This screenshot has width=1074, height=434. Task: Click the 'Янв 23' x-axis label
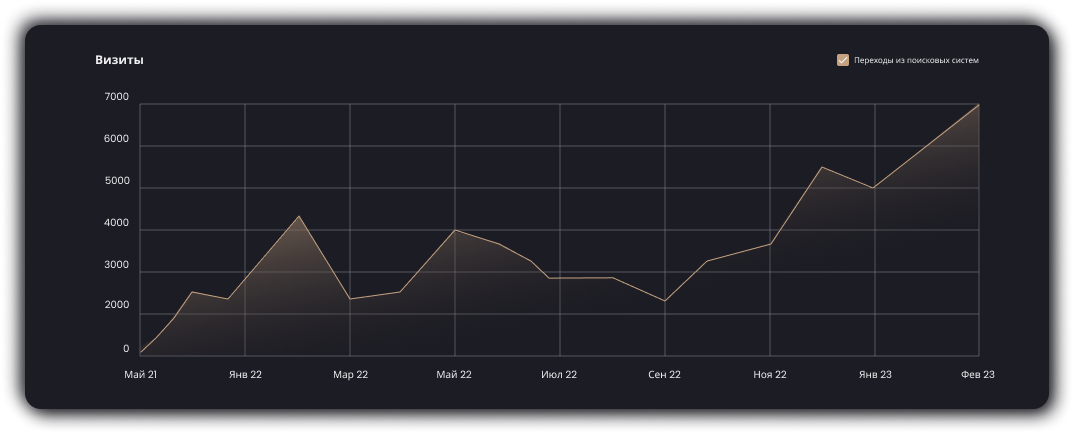coord(875,374)
